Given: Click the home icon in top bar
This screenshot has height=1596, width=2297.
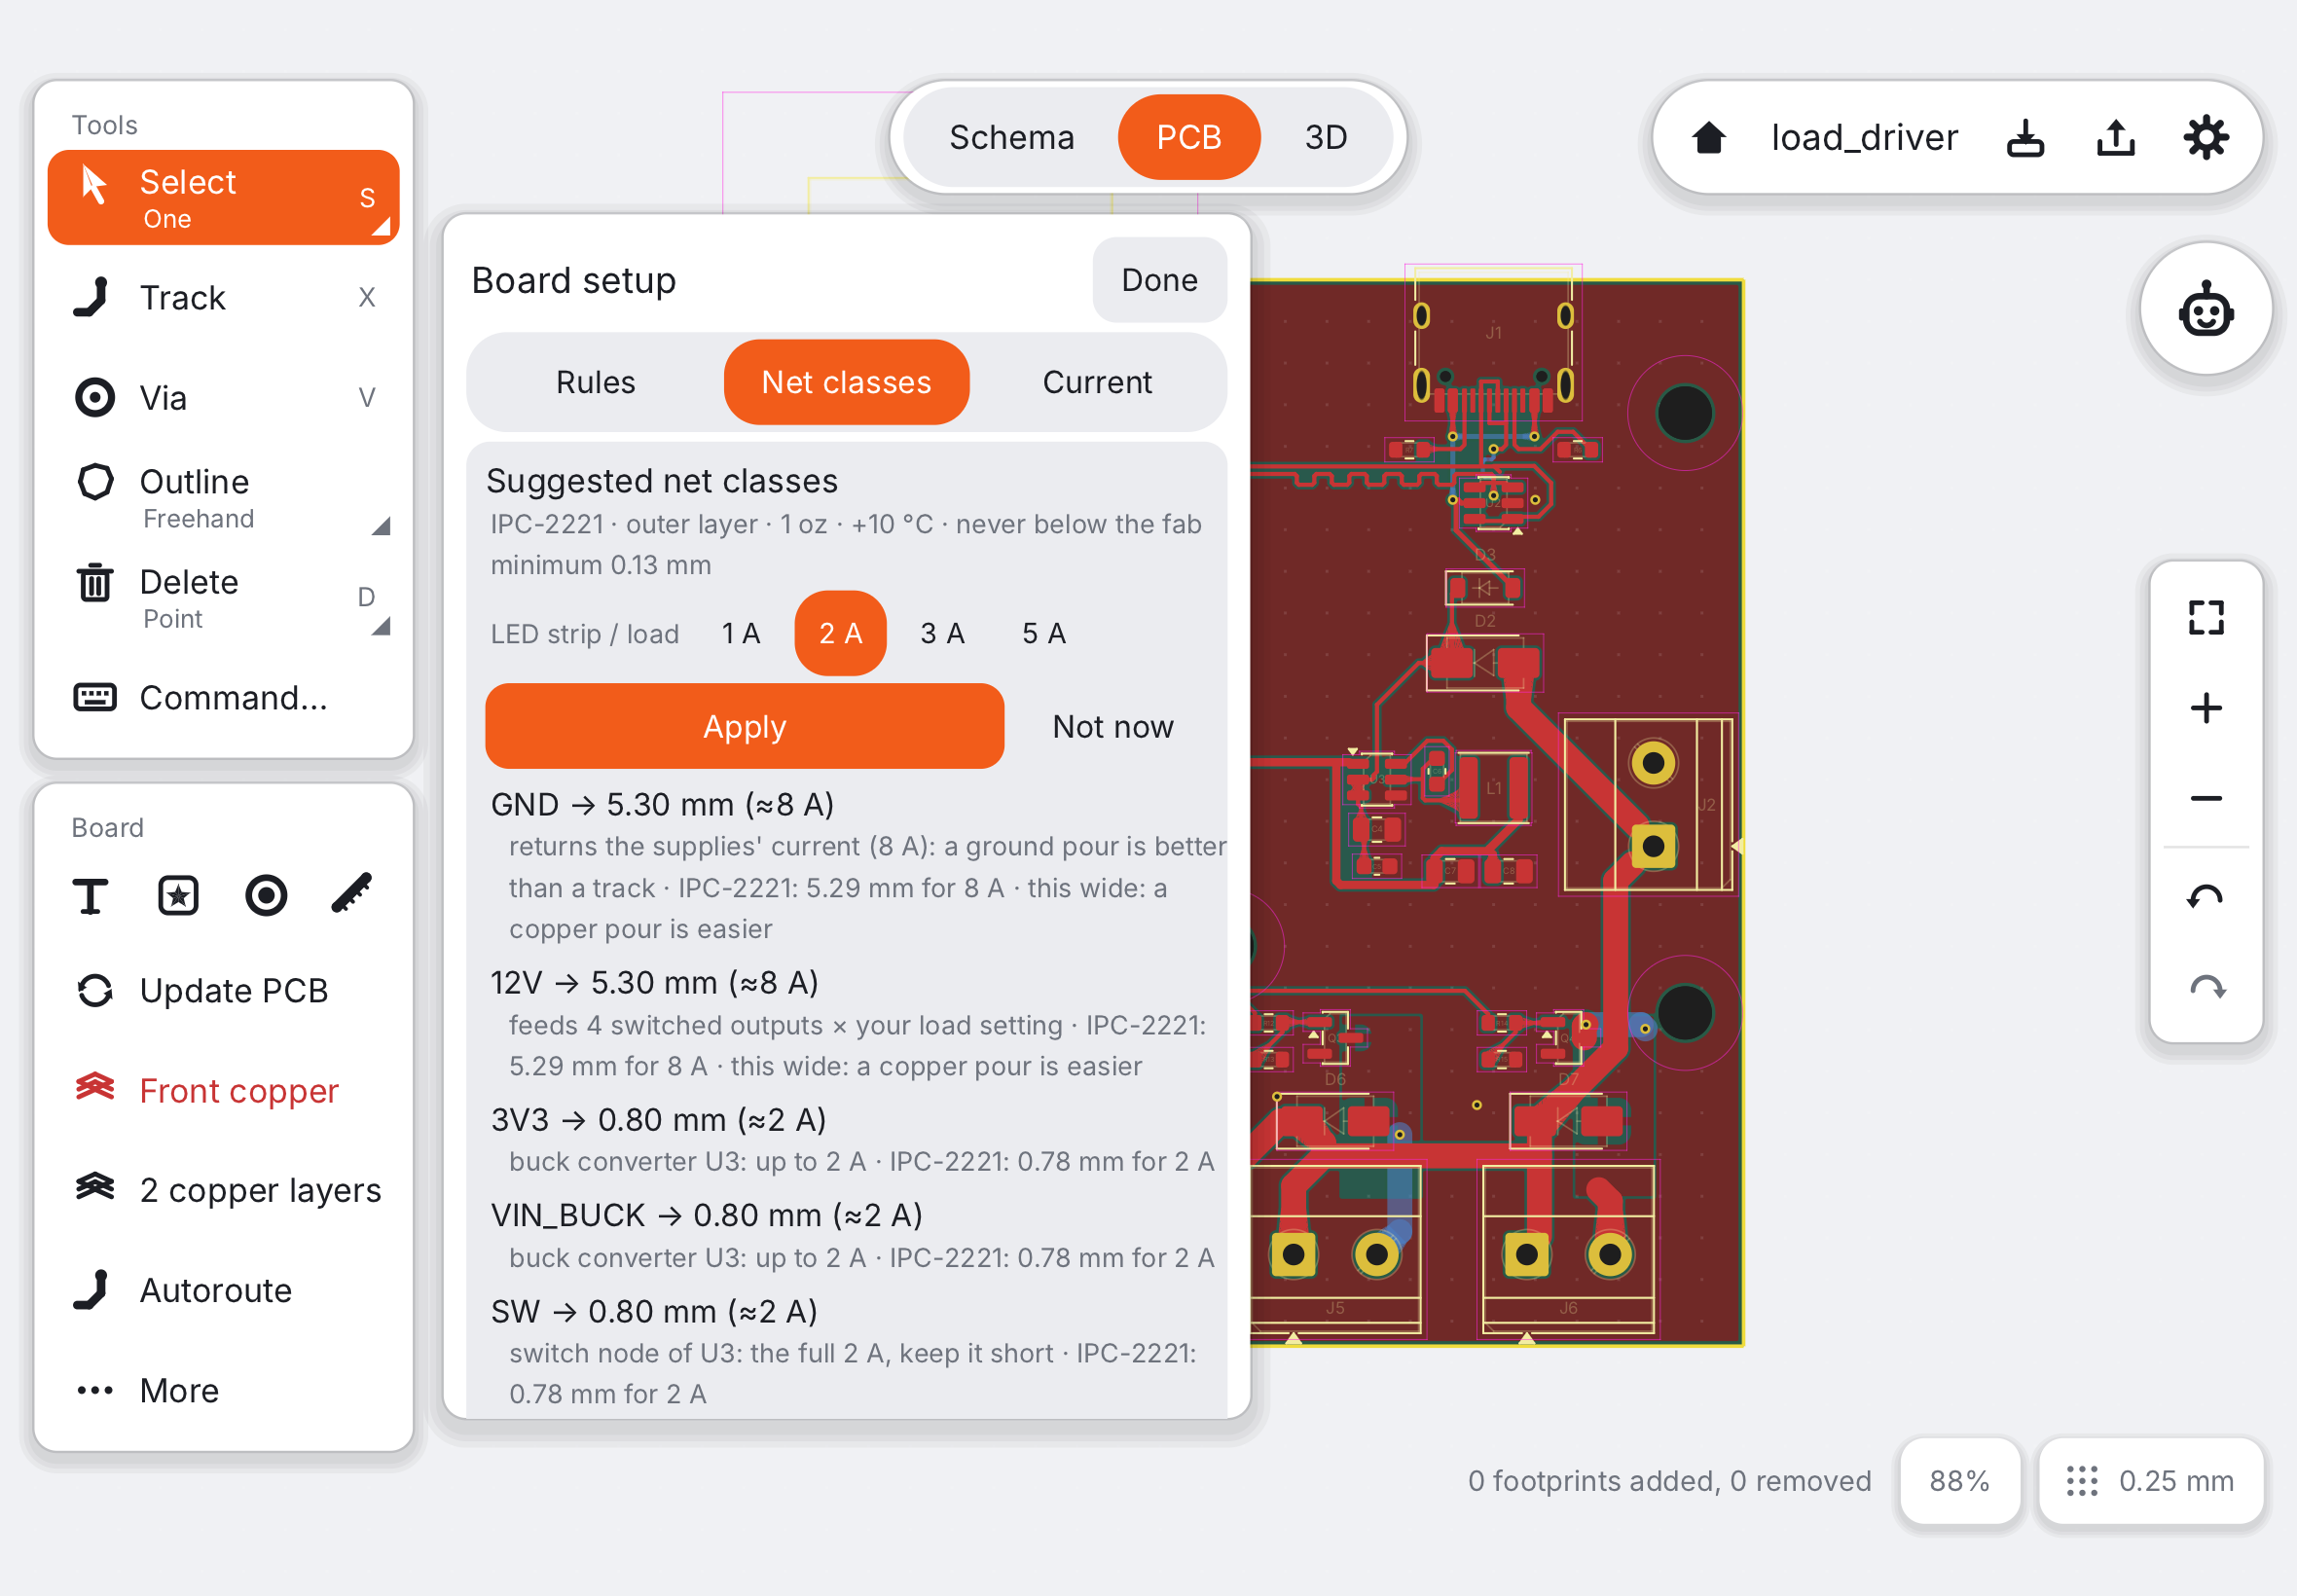Looking at the screenshot, I should [1708, 137].
